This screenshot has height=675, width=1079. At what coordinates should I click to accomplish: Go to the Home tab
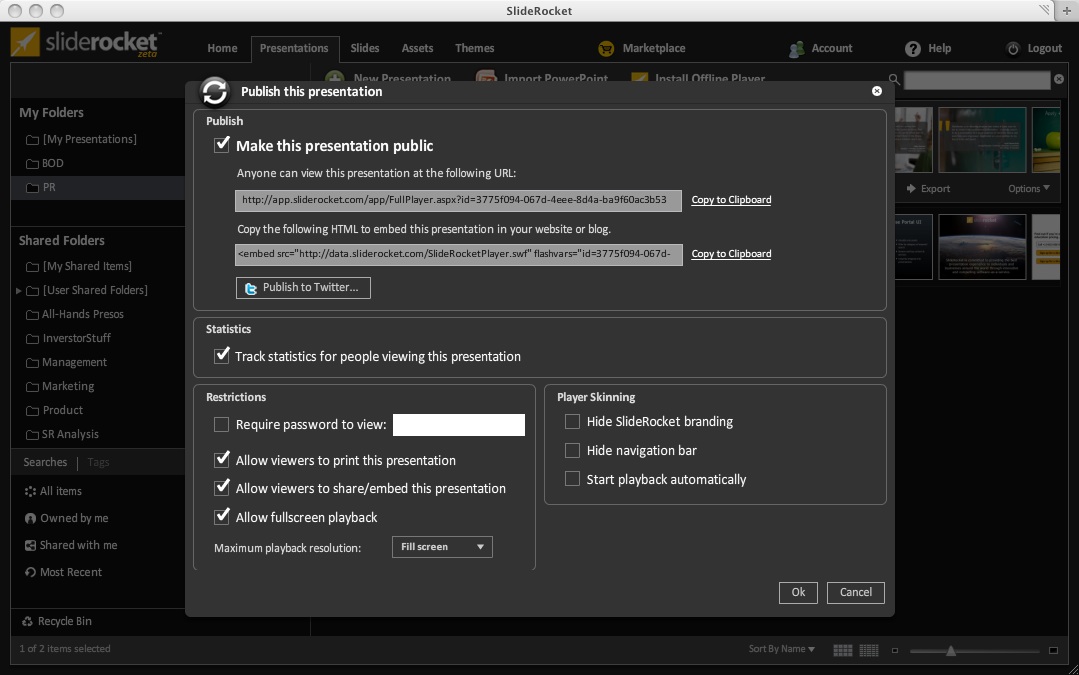click(222, 48)
